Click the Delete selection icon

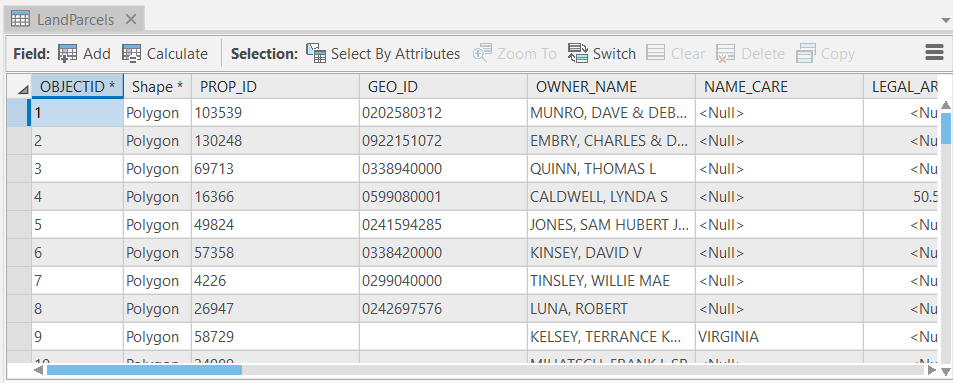(x=726, y=53)
